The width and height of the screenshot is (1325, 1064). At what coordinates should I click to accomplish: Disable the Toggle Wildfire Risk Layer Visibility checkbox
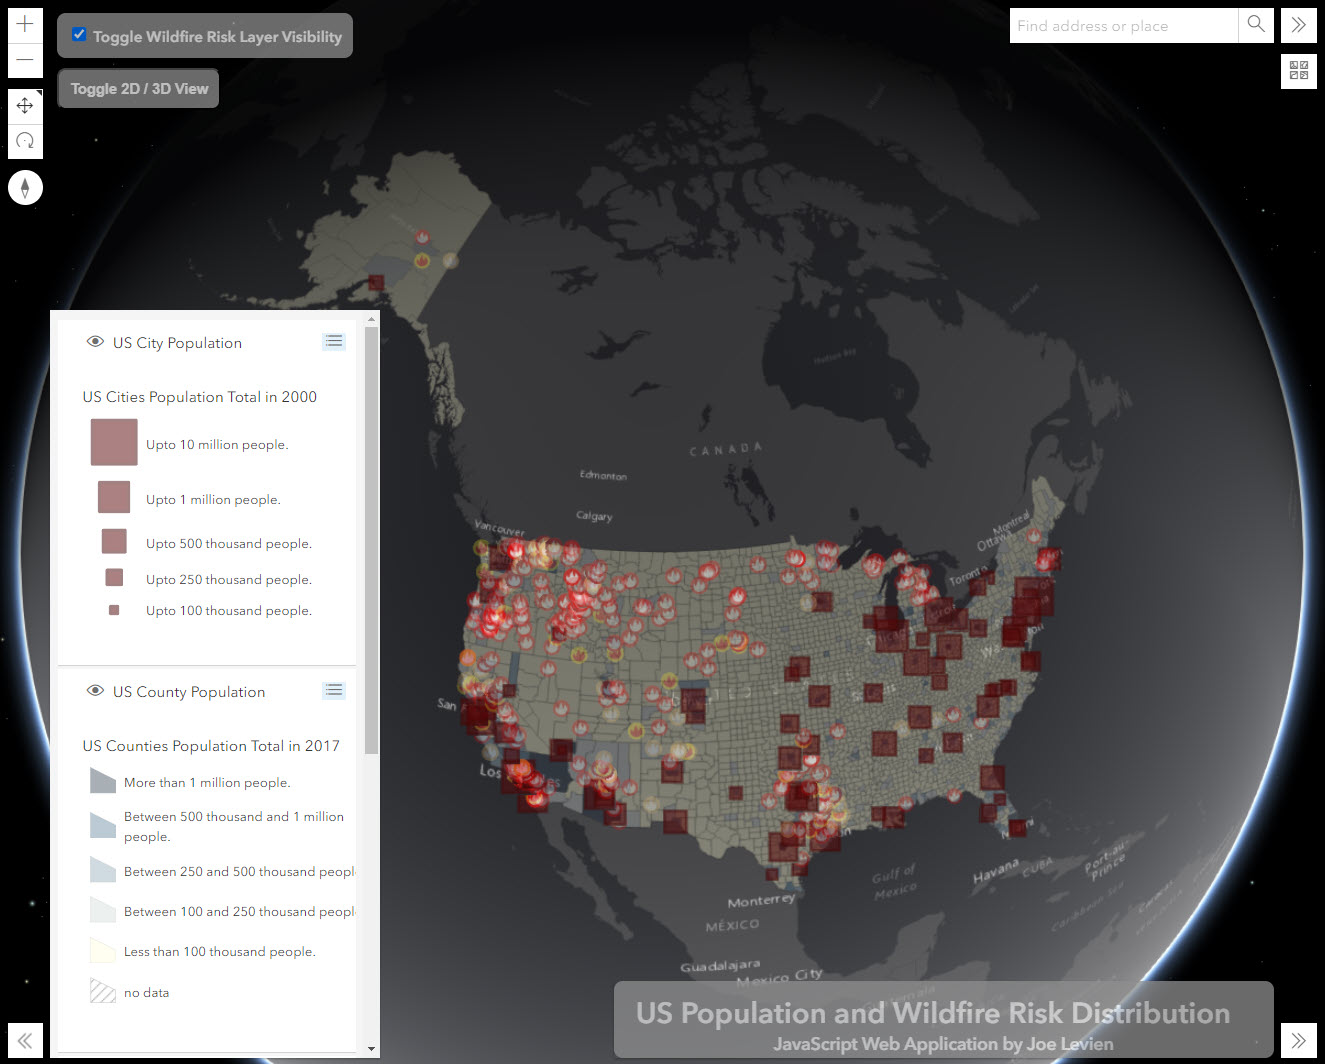click(x=78, y=34)
